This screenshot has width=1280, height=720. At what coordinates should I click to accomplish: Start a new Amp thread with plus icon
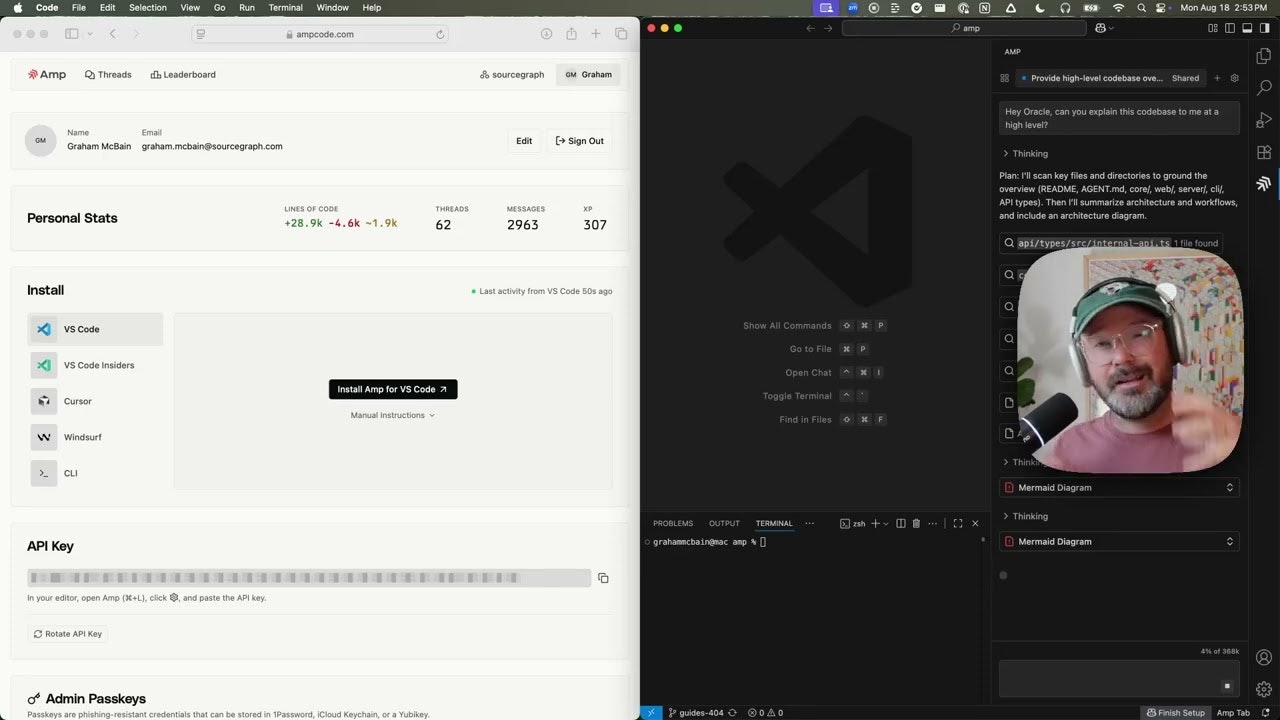(1217, 78)
